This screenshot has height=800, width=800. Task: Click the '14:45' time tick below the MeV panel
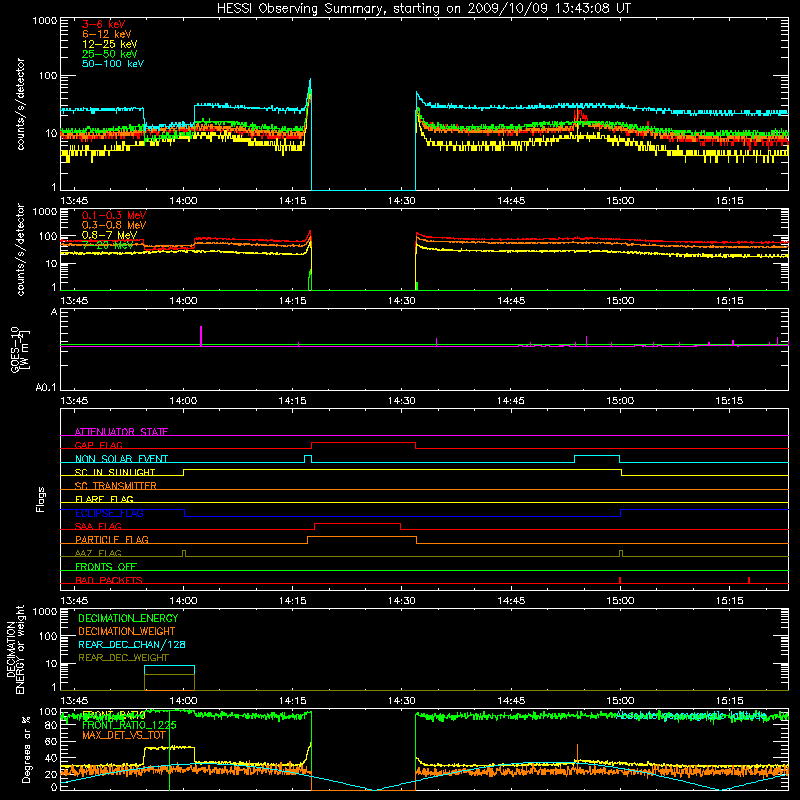click(x=511, y=301)
